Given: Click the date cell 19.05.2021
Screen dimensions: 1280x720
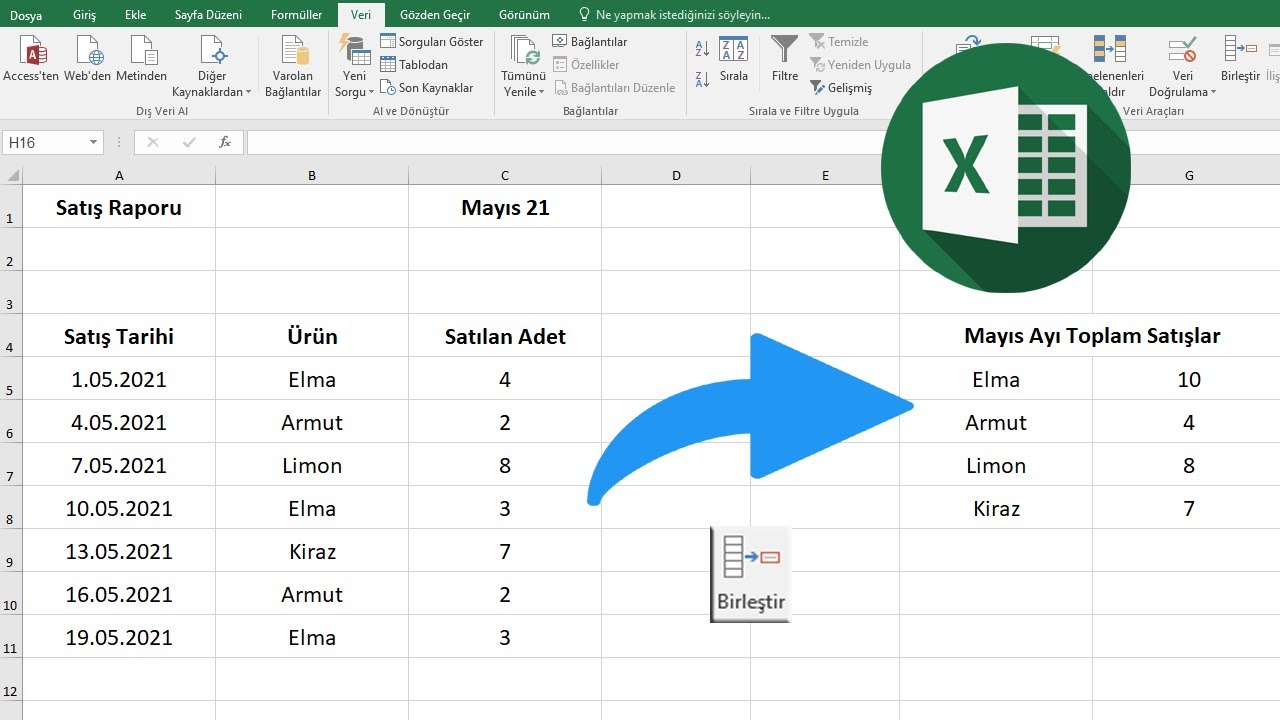Looking at the screenshot, I should click(x=119, y=637).
